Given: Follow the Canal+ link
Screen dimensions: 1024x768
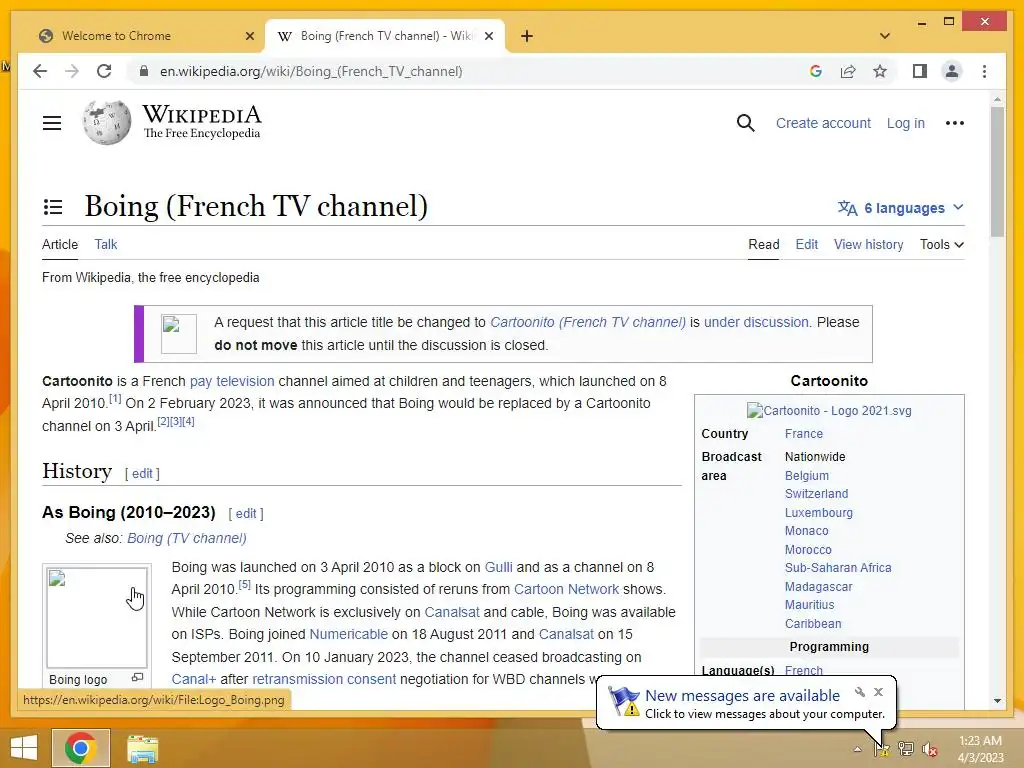Looking at the screenshot, I should (193, 679).
